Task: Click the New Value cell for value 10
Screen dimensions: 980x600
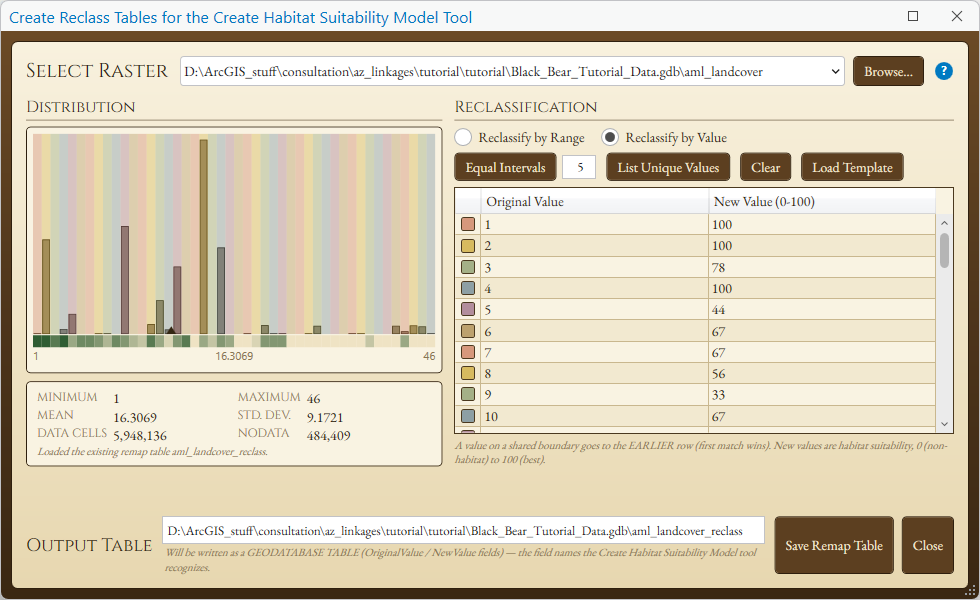Action: pyautogui.click(x=822, y=416)
